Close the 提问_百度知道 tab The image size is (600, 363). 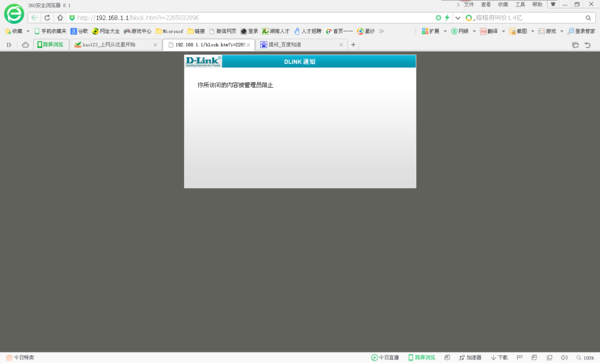pyautogui.click(x=341, y=45)
